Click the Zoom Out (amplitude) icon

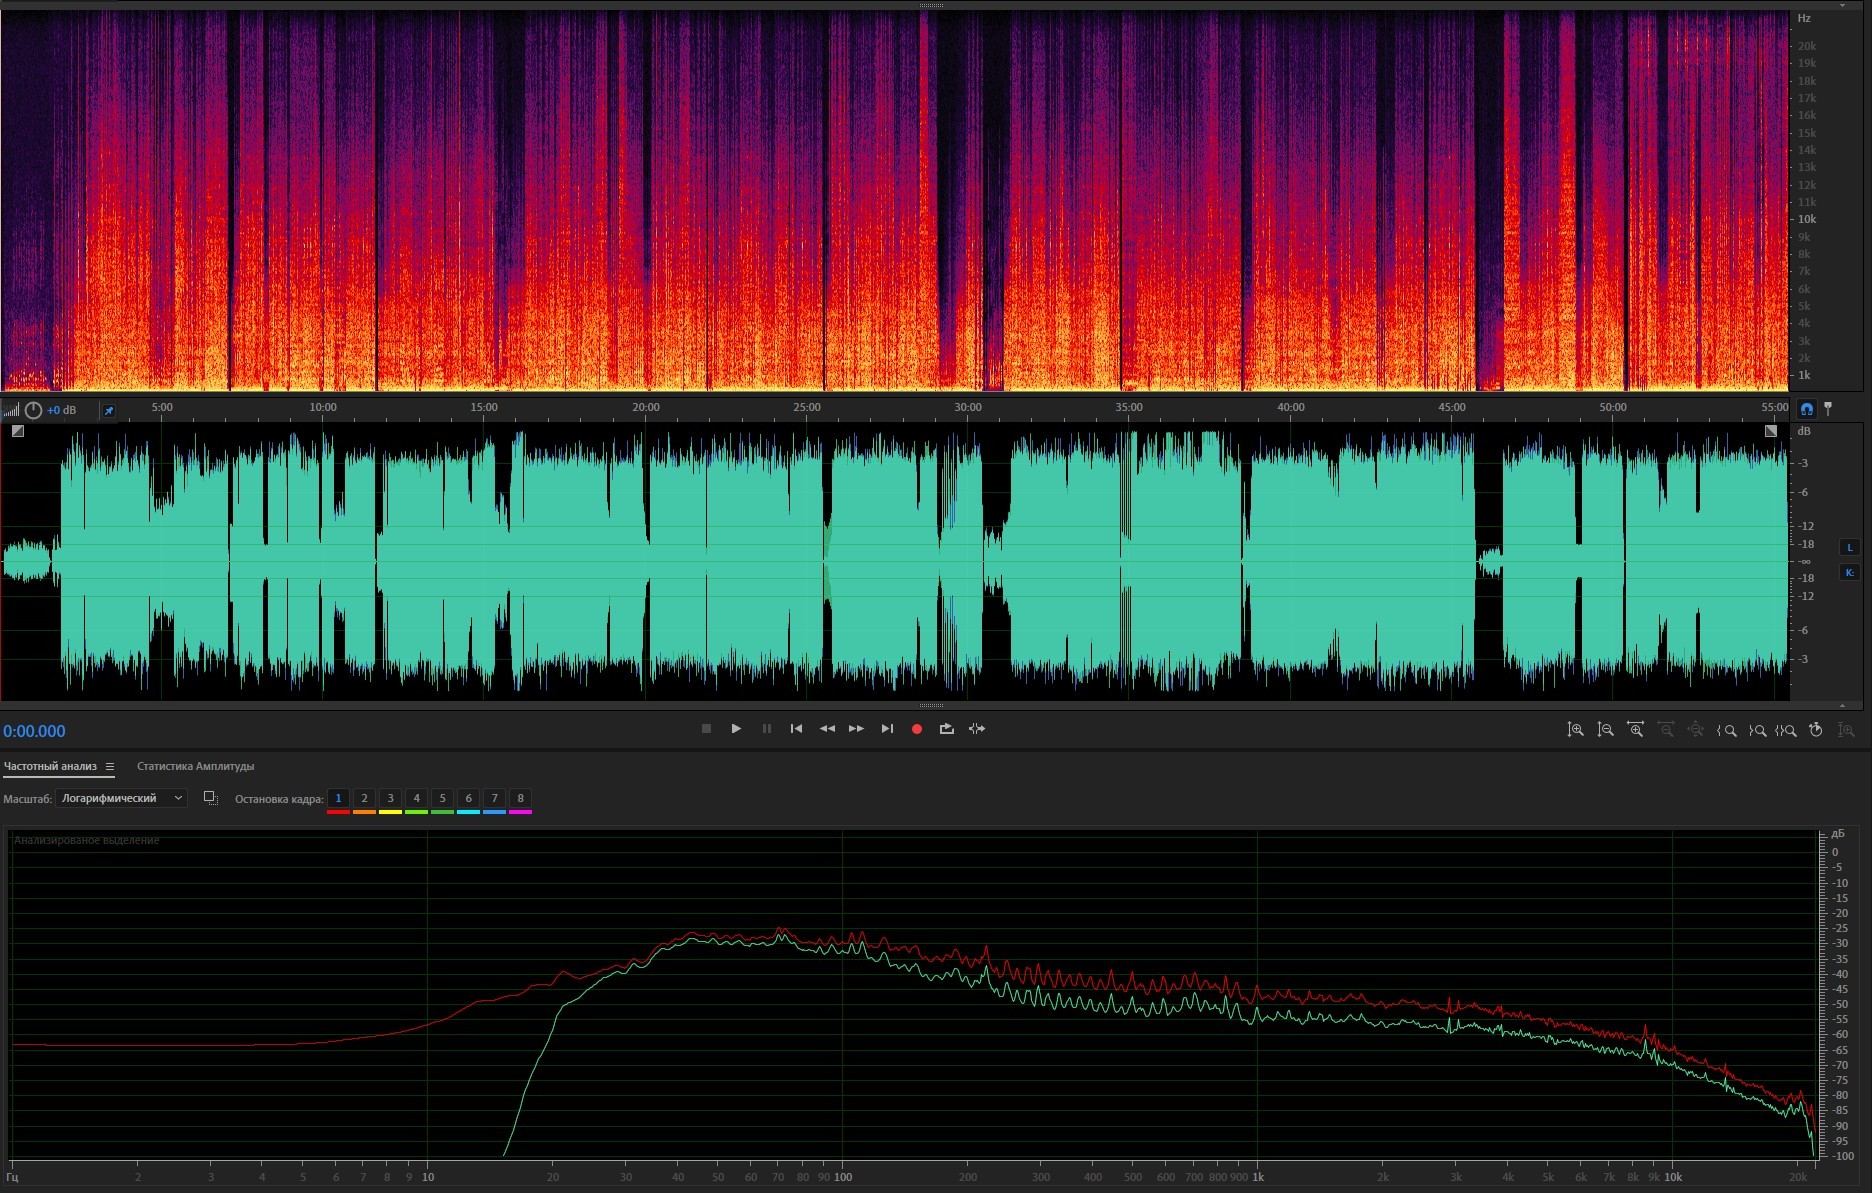pyautogui.click(x=1605, y=730)
